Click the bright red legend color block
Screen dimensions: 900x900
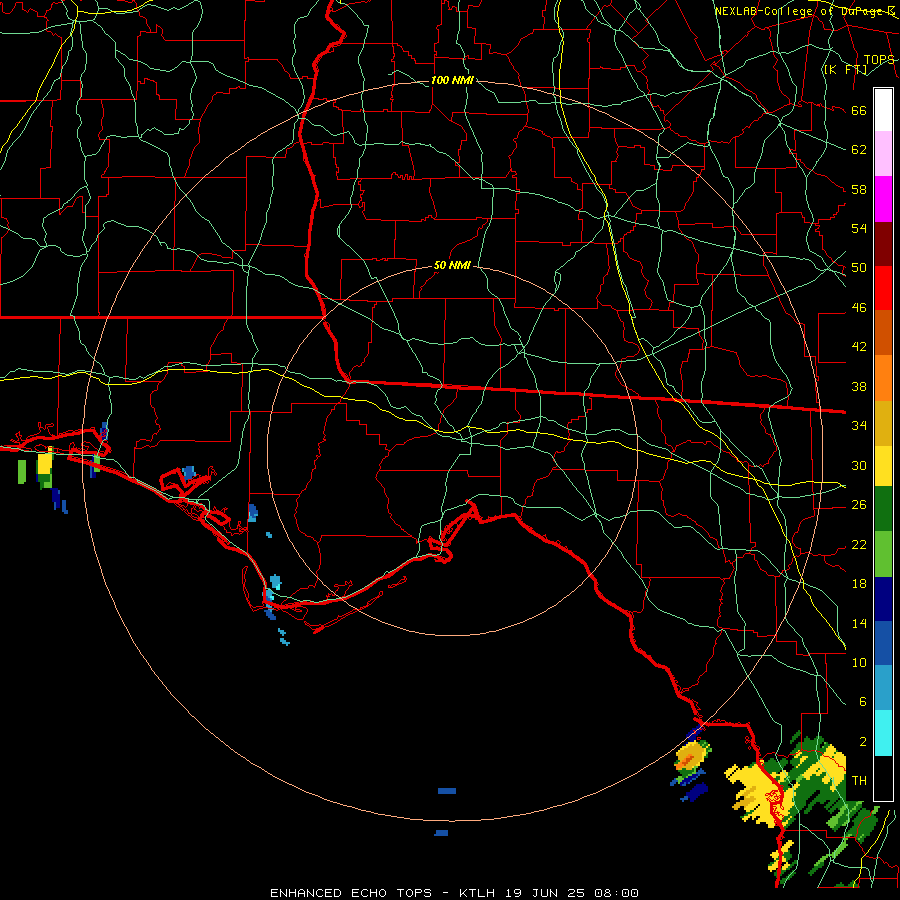point(883,288)
